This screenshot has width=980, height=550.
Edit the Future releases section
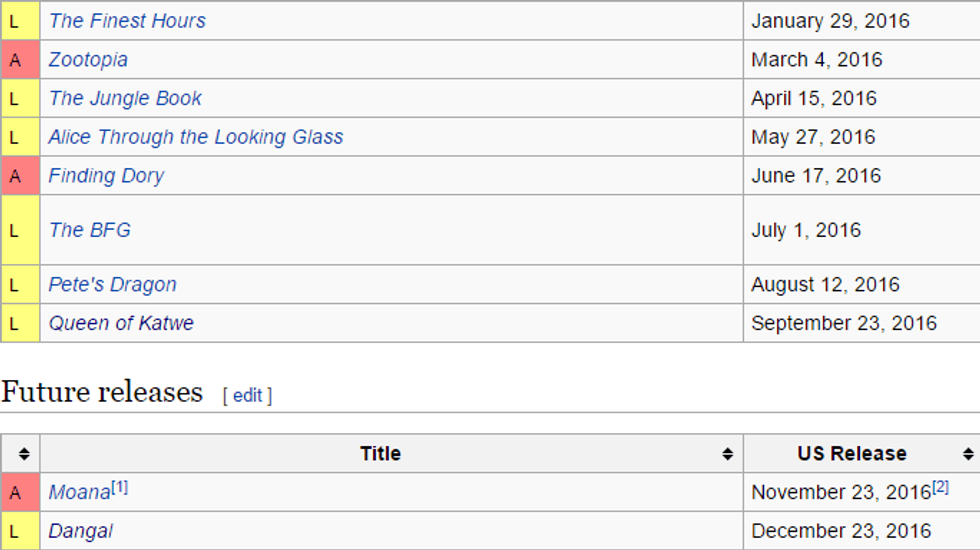[x=247, y=395]
